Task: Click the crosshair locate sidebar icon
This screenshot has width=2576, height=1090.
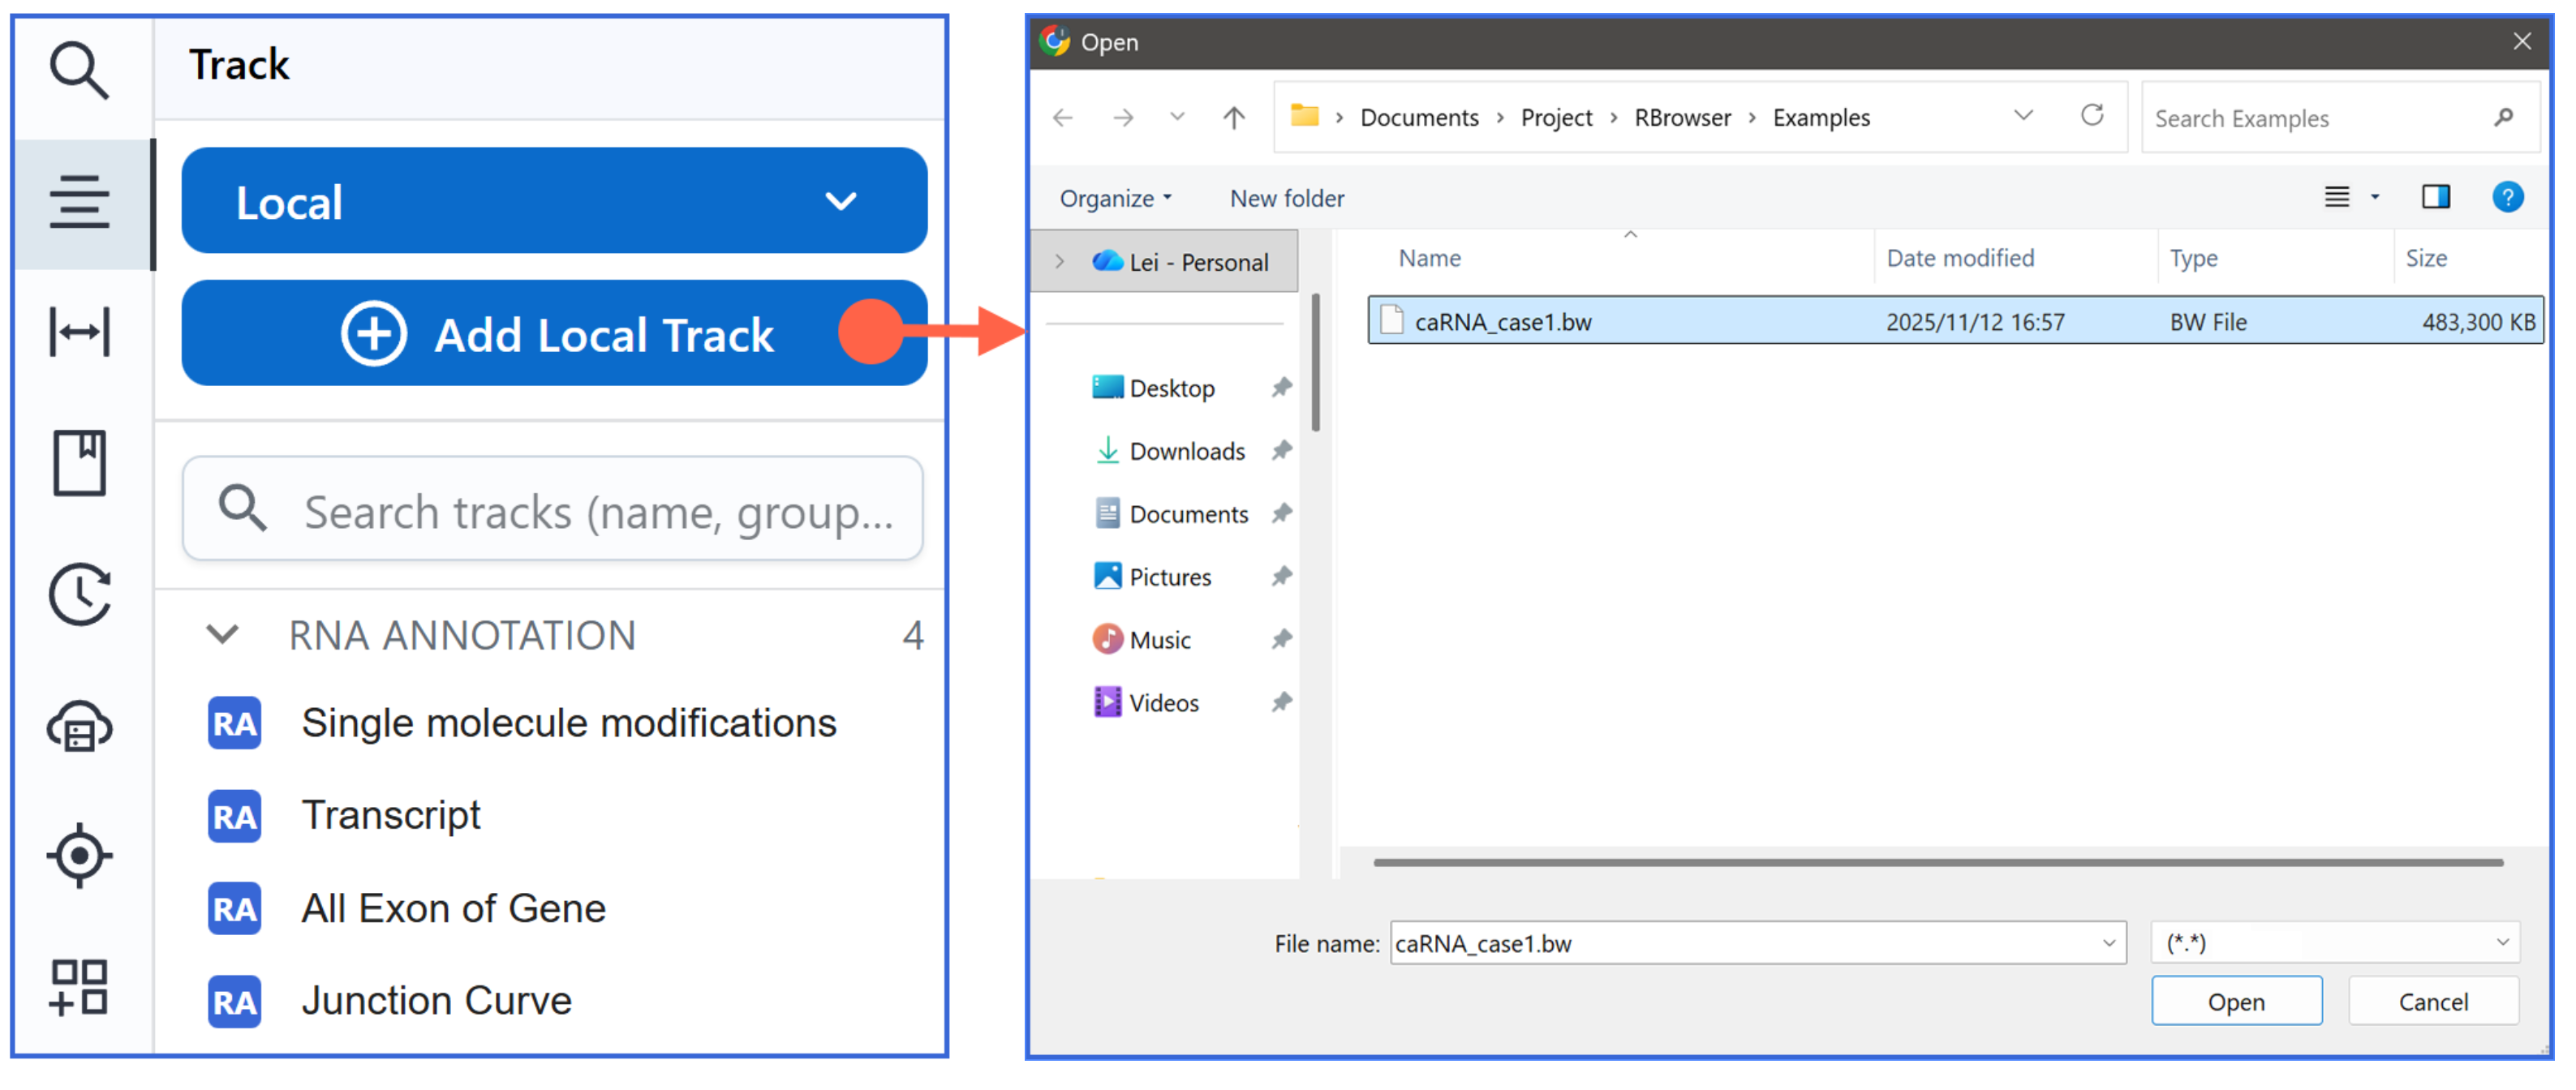Action: [x=79, y=856]
